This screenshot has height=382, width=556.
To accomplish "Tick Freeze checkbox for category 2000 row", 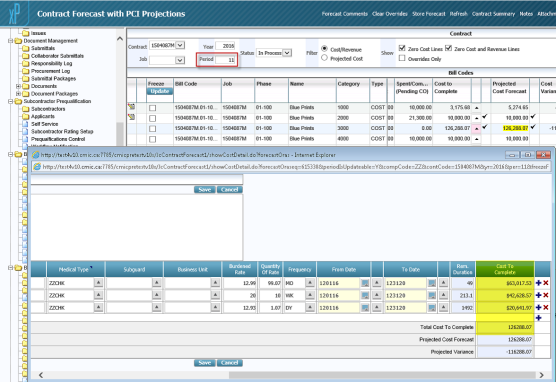I will click(x=152, y=118).
